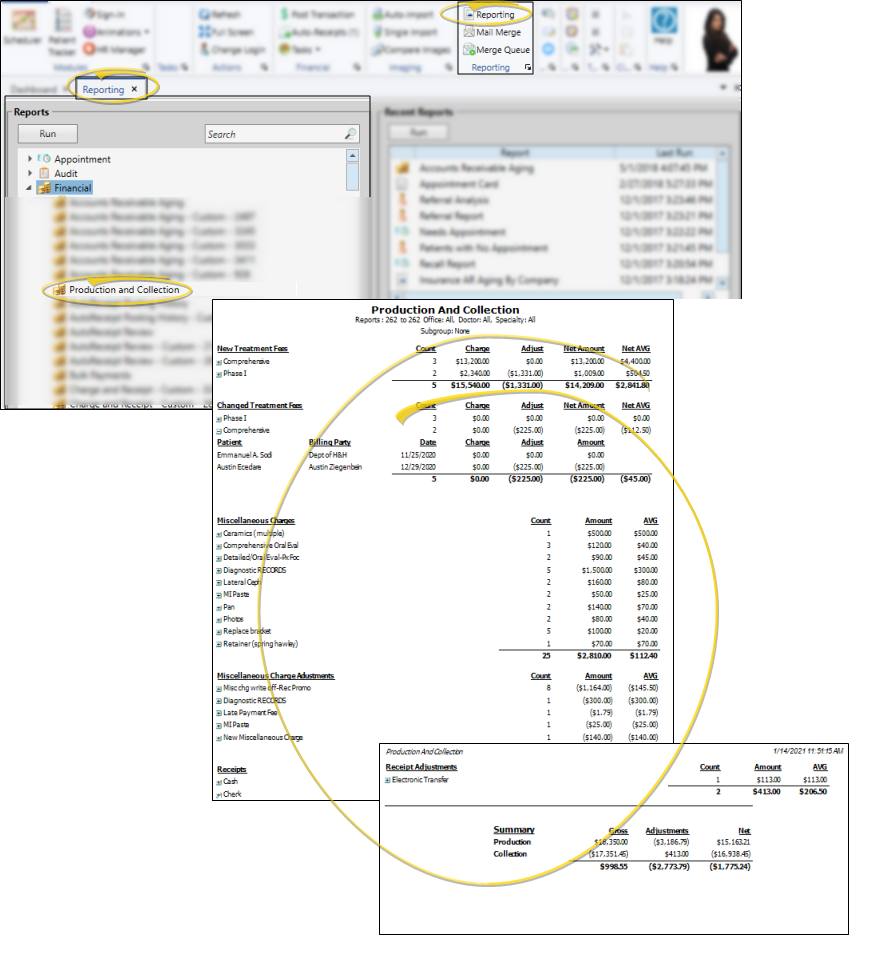The height and width of the screenshot is (955, 869).
Task: Close the Reporting tab
Action: click(x=134, y=89)
